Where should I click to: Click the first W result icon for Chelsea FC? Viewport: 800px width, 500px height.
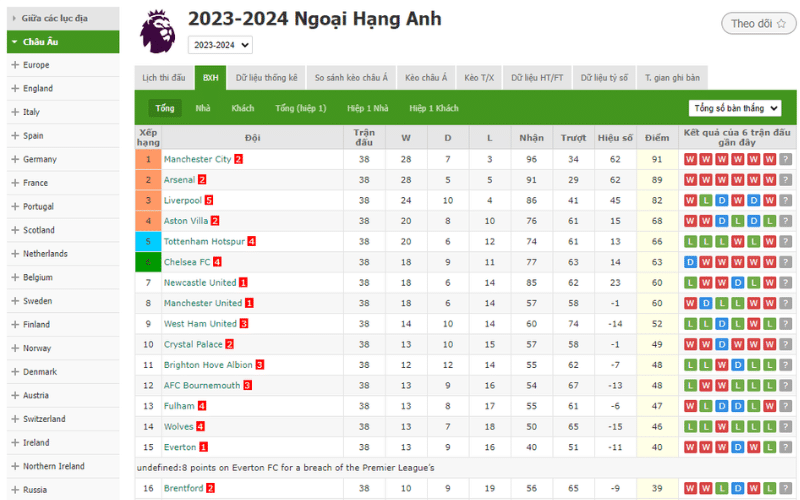pos(706,262)
